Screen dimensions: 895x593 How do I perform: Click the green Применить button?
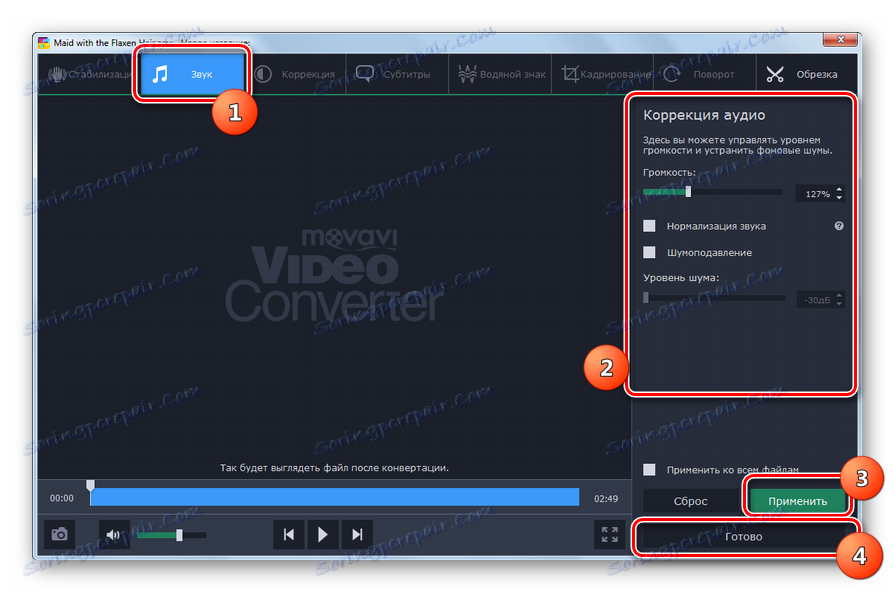[797, 501]
